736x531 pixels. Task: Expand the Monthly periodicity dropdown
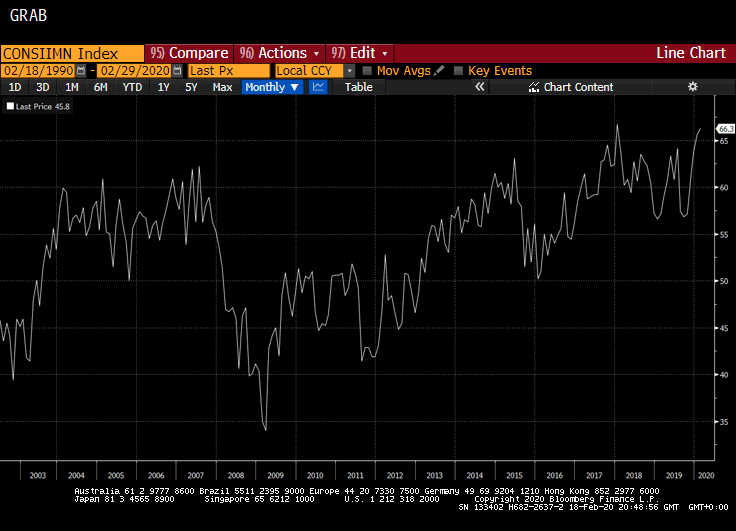click(x=272, y=87)
